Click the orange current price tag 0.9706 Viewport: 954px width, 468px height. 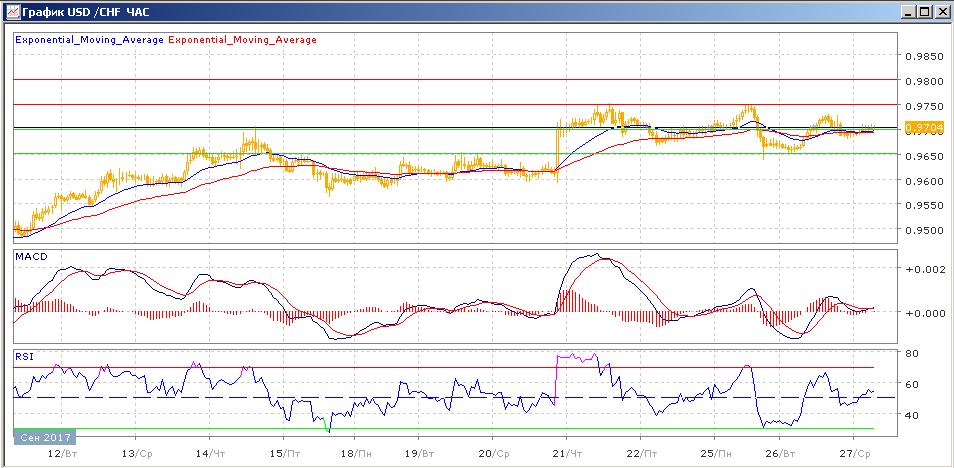[x=919, y=128]
